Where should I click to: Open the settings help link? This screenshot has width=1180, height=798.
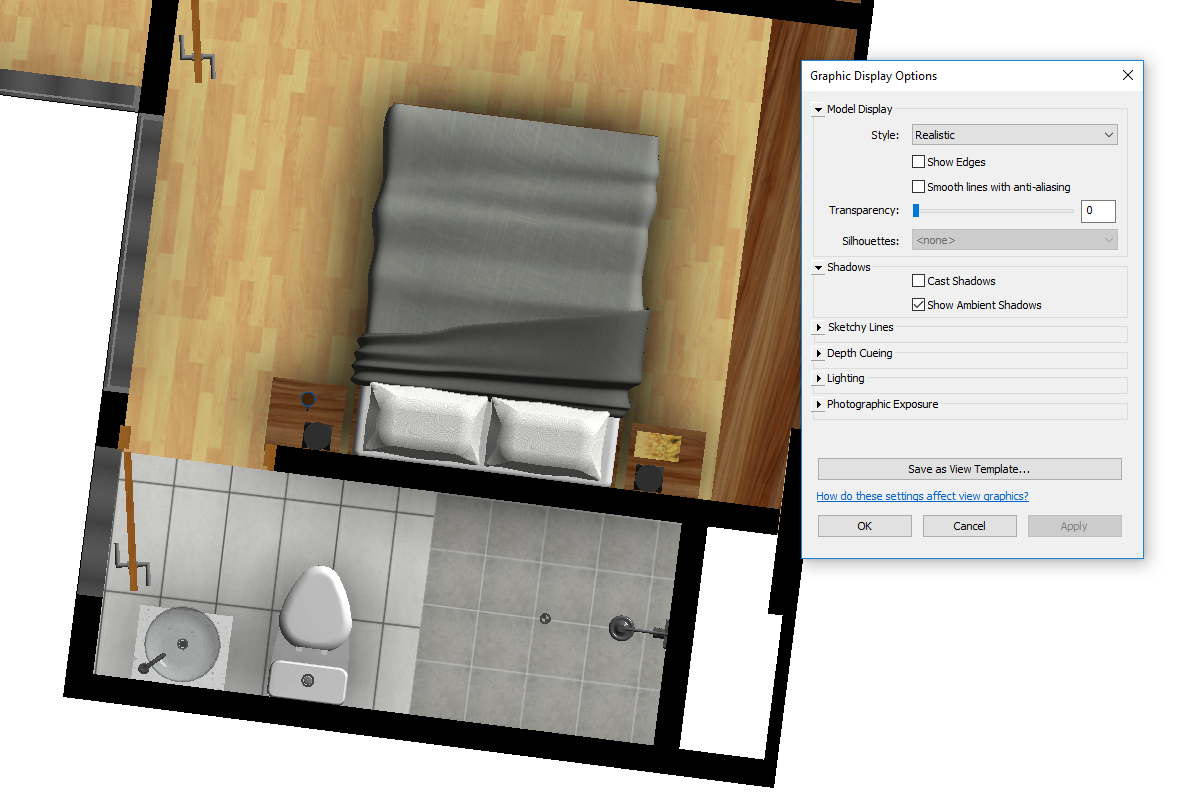921,496
